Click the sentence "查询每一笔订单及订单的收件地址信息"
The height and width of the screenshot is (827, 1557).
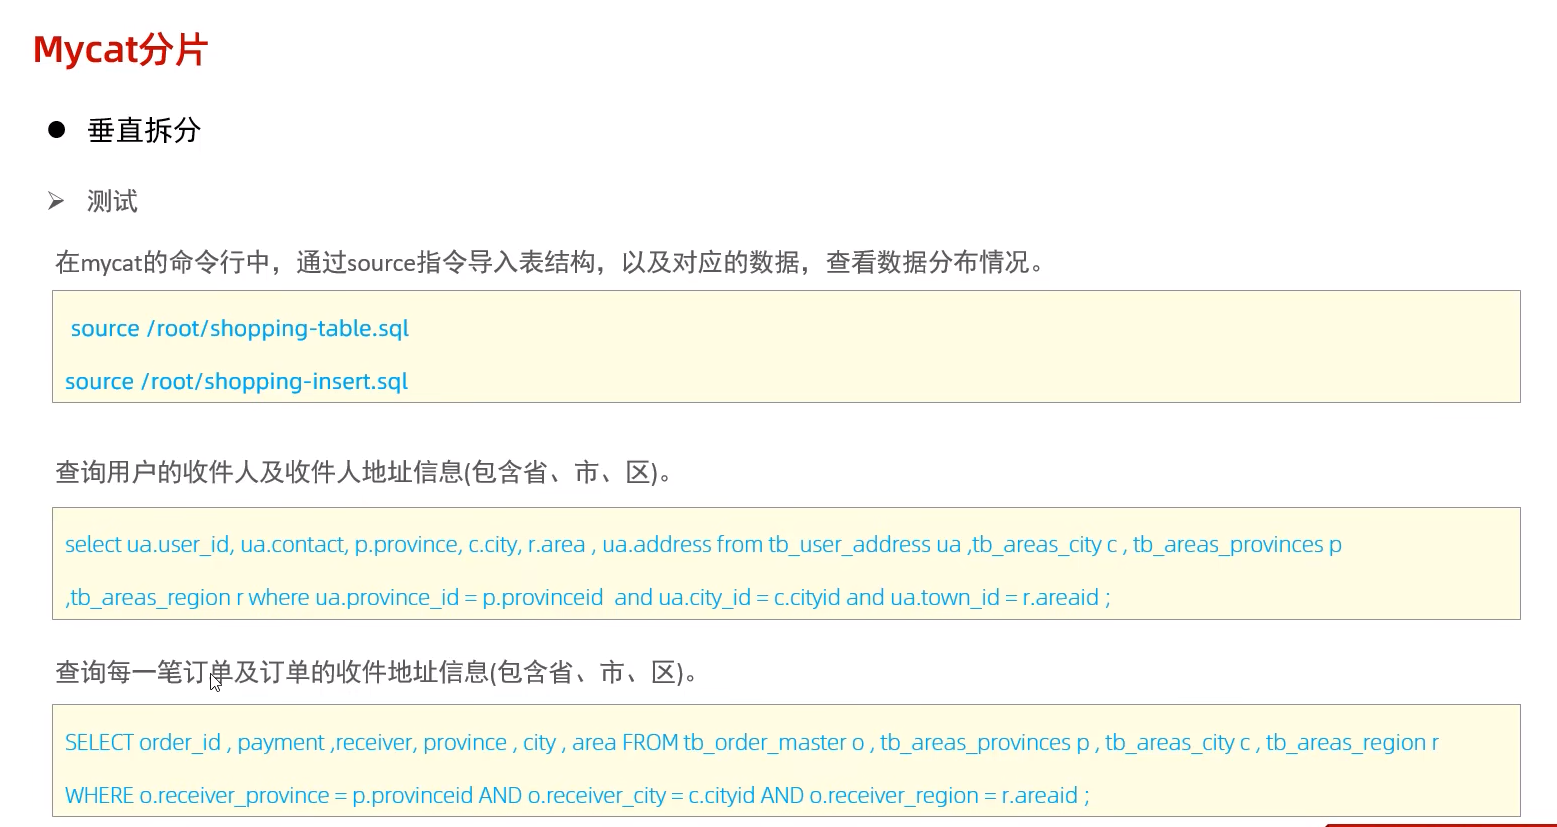point(377,672)
